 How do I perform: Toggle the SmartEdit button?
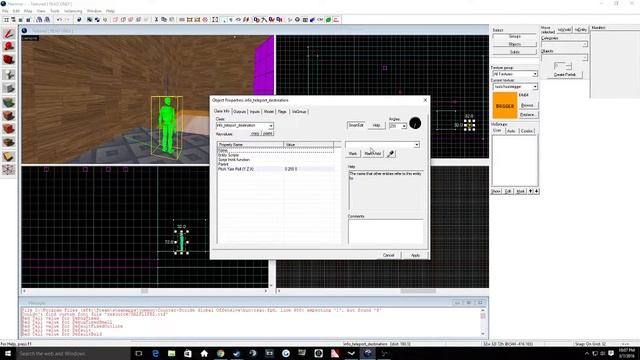pyautogui.click(x=356, y=125)
